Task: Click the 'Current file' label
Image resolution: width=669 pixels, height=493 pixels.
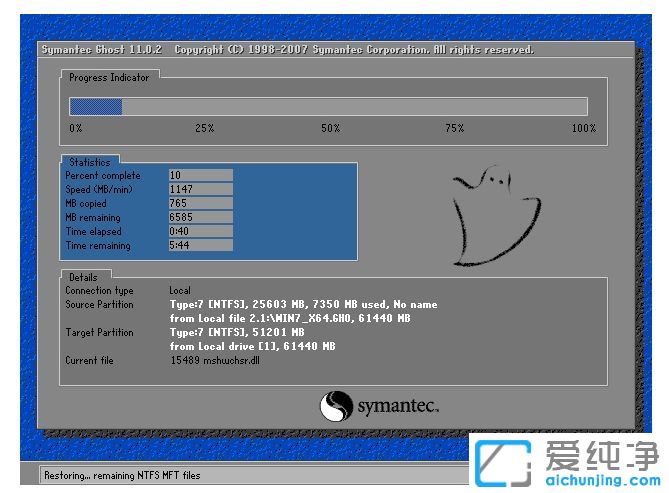Action: 89,360
